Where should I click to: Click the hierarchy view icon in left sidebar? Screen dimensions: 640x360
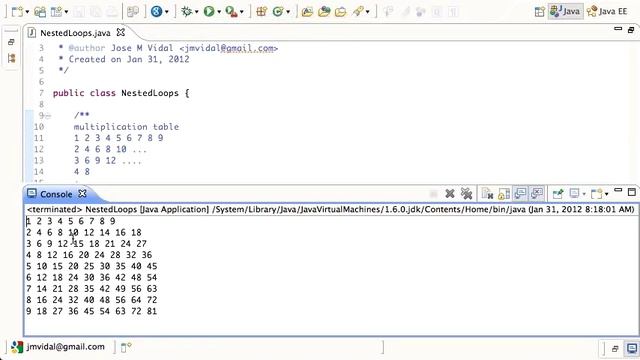click(11, 58)
